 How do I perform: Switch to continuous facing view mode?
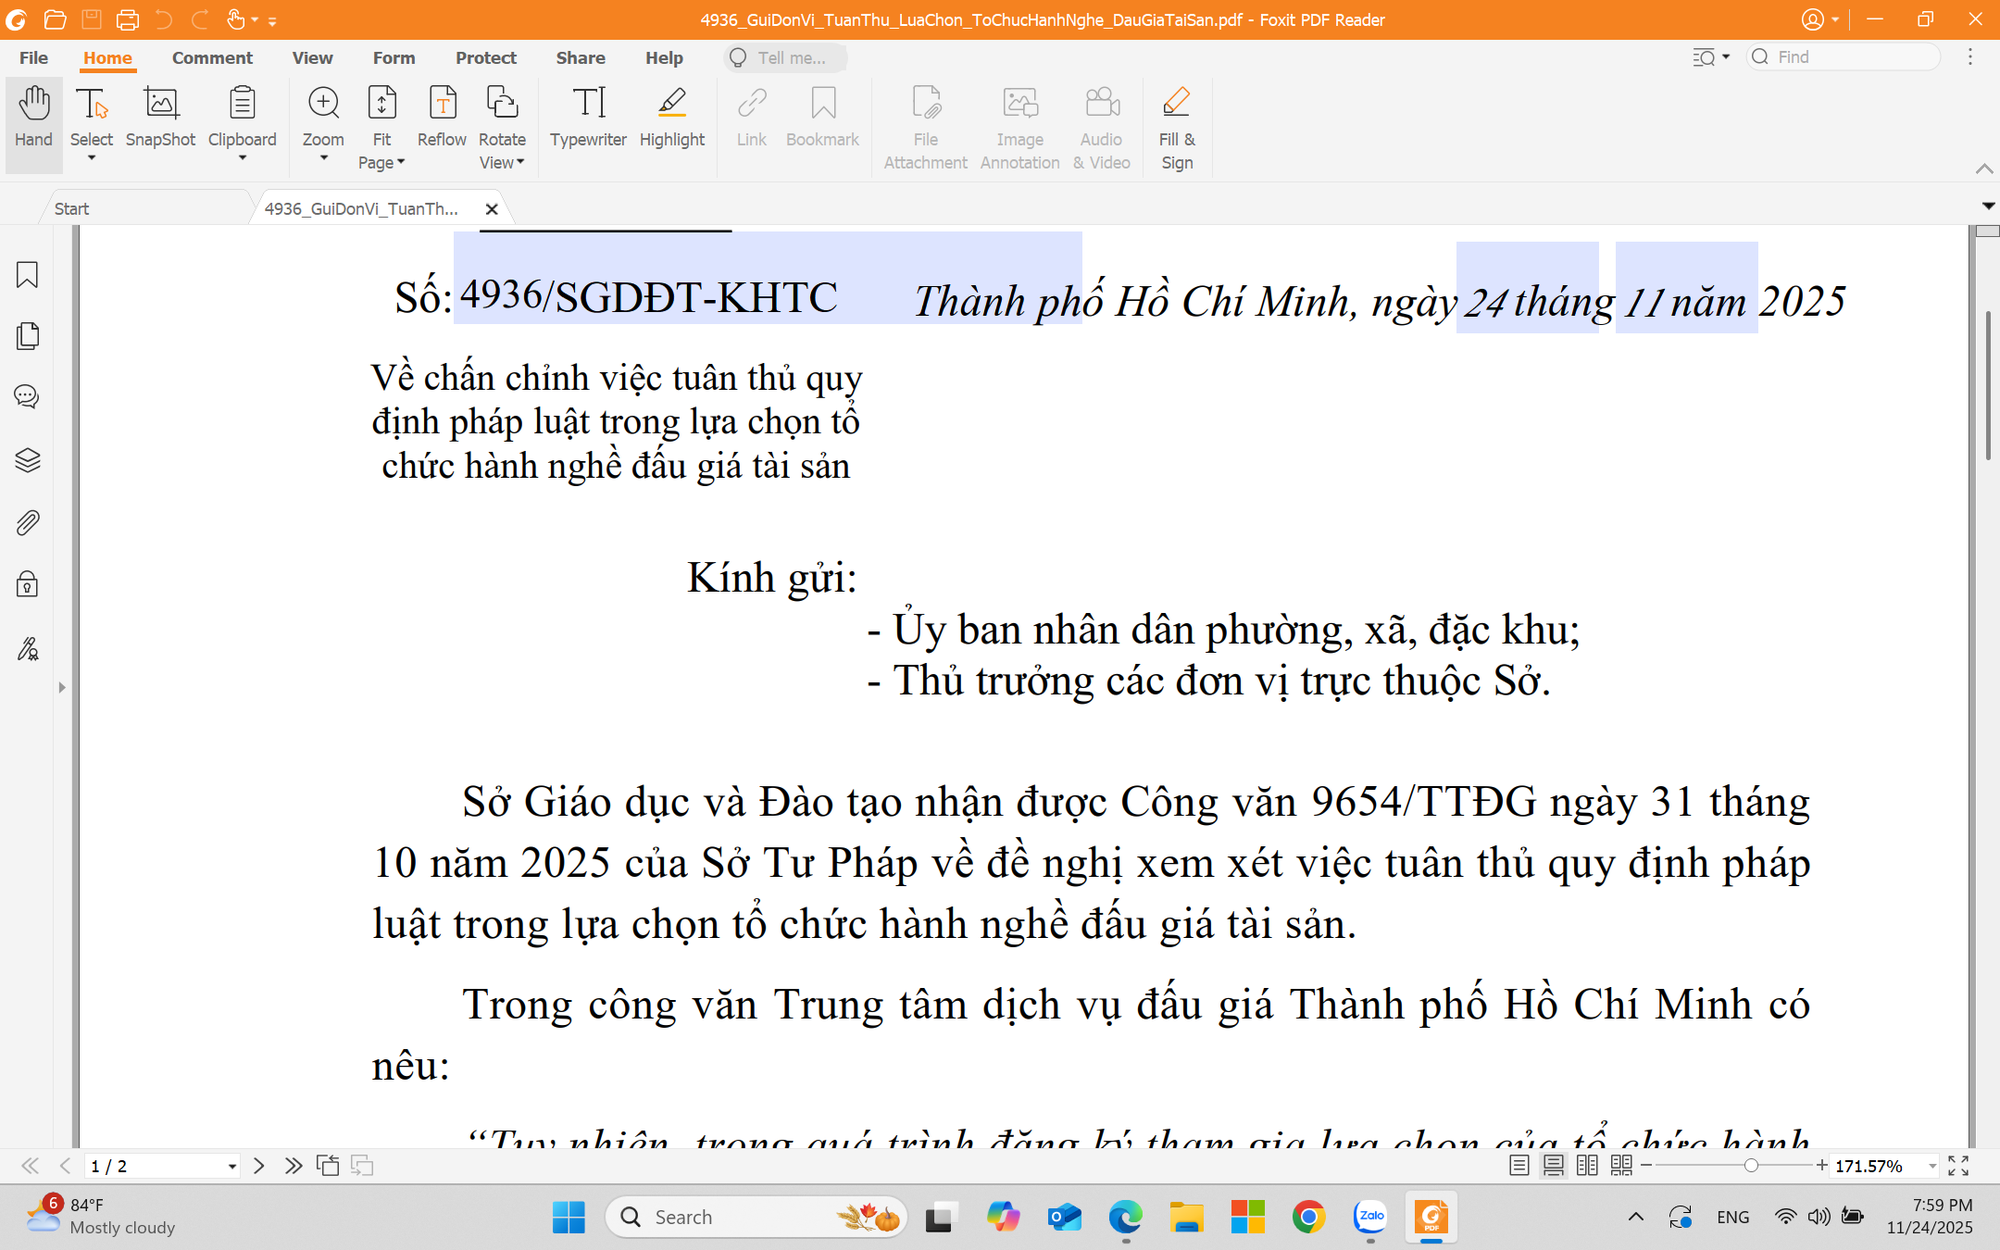[x=1621, y=1166]
